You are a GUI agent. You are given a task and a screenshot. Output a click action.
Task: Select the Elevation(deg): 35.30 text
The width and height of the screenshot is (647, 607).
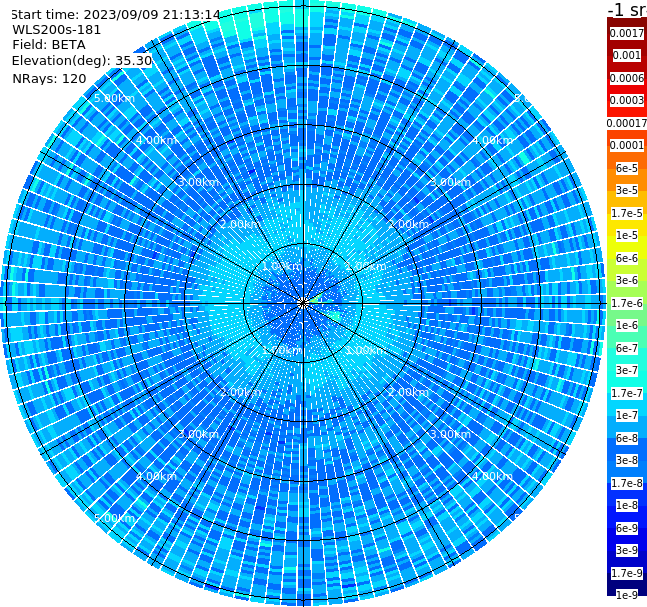pos(82,61)
